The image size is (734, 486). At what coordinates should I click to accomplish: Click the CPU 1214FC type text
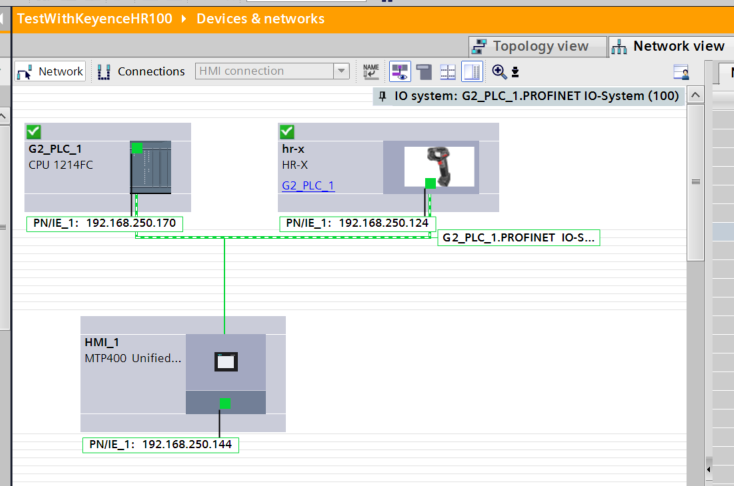pyautogui.click(x=61, y=165)
